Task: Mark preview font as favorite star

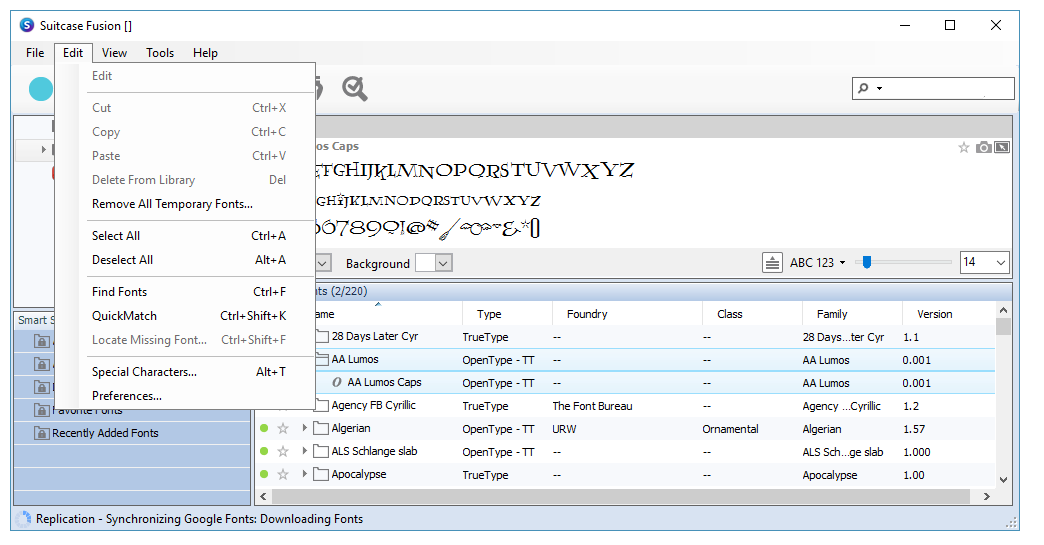Action: point(963,147)
